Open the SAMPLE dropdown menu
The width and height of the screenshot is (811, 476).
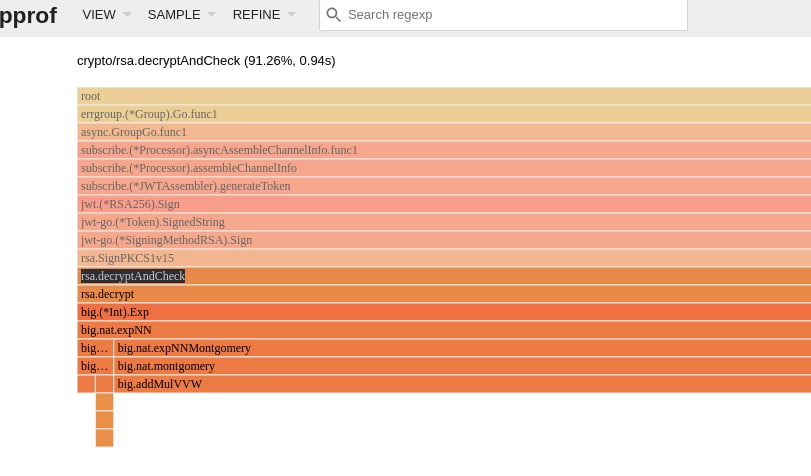coord(181,14)
